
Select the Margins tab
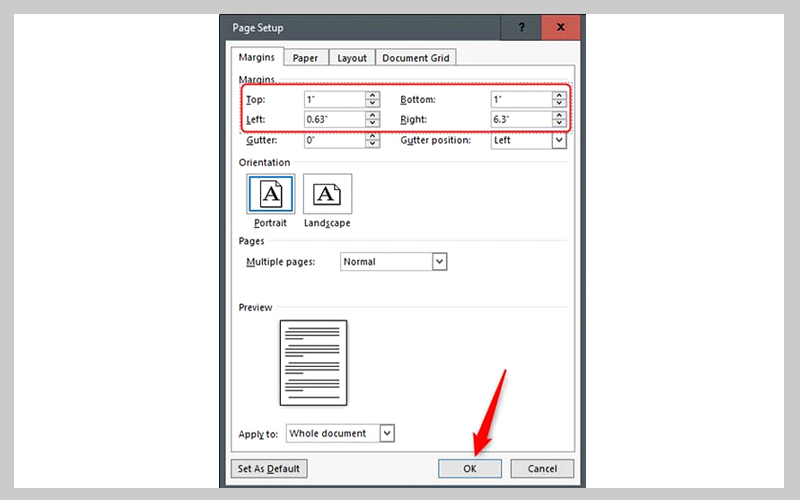[258, 58]
